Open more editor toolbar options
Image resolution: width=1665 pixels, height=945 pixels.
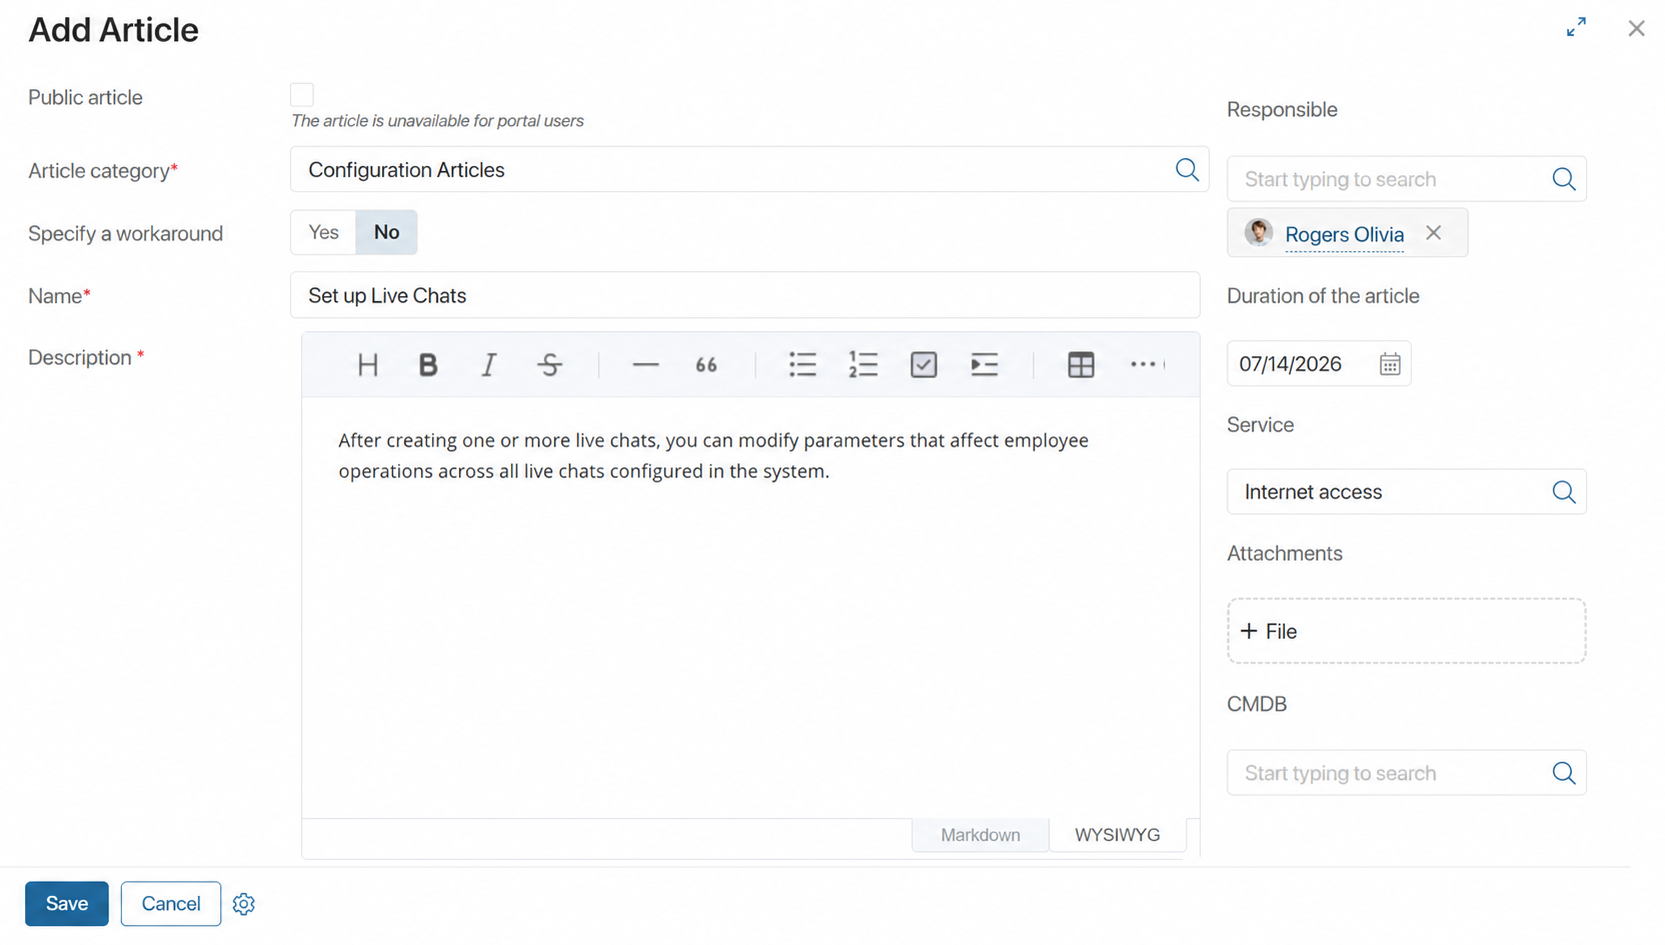tap(1143, 365)
